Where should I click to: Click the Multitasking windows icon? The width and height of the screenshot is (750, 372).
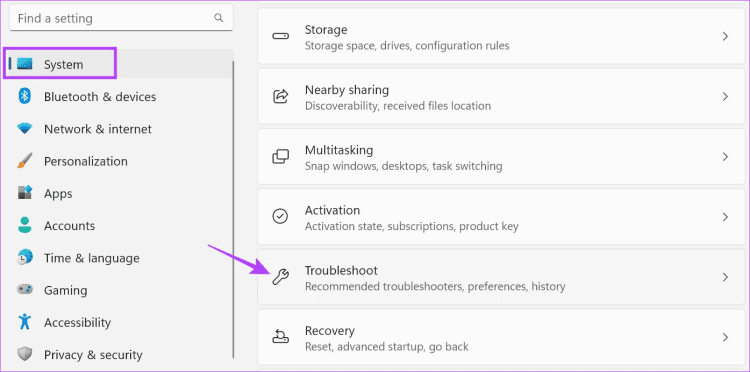point(280,157)
